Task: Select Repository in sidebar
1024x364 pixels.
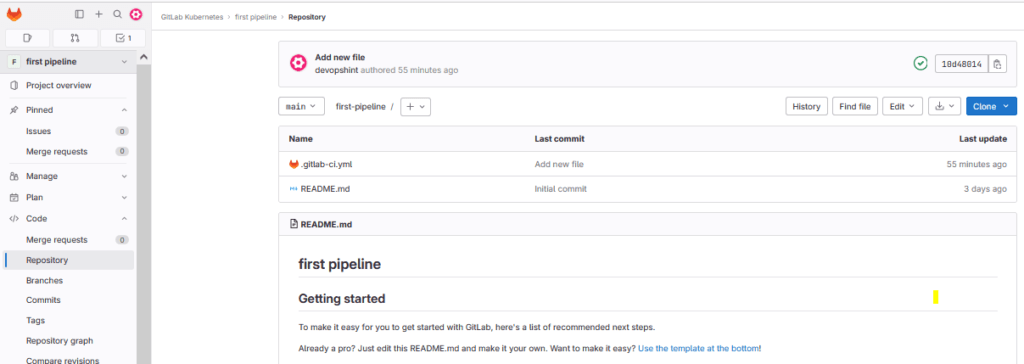Action: [69, 260]
